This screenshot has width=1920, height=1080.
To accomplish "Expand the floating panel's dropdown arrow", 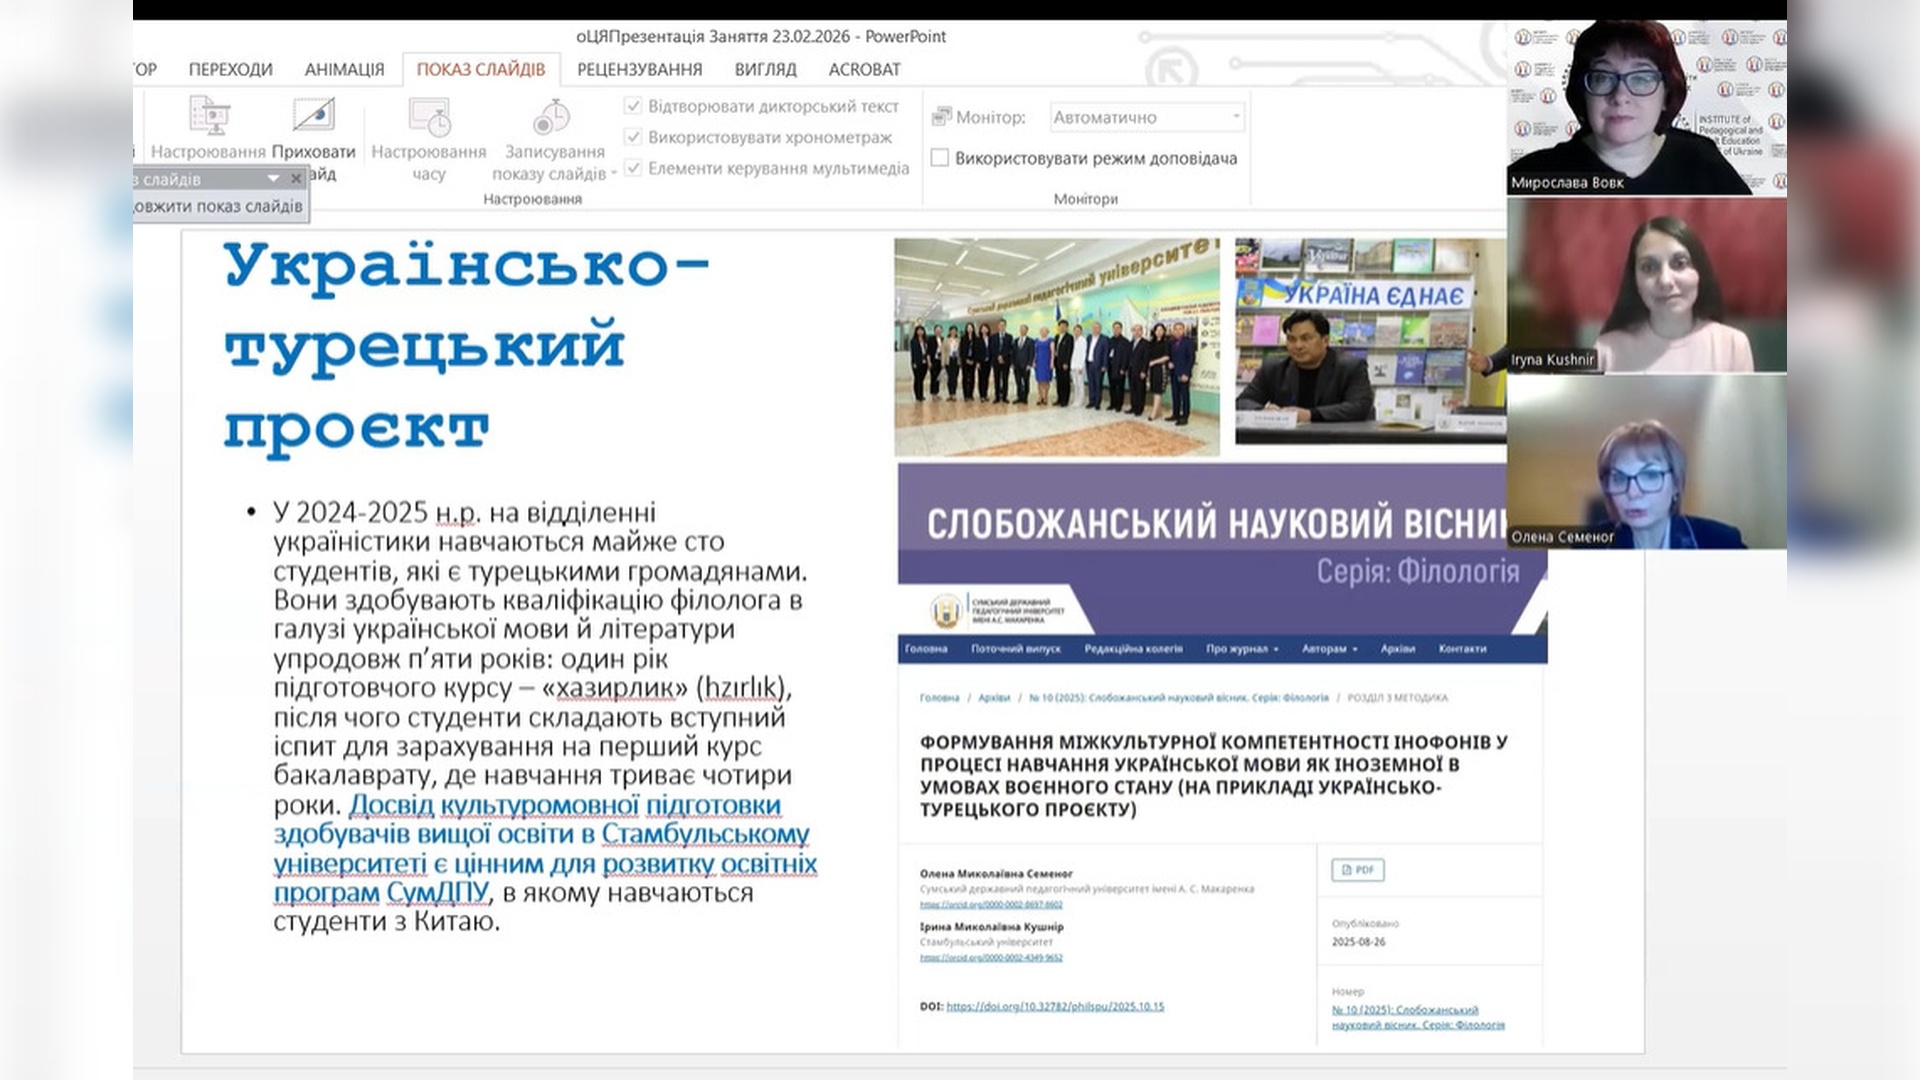I will click(x=273, y=179).
